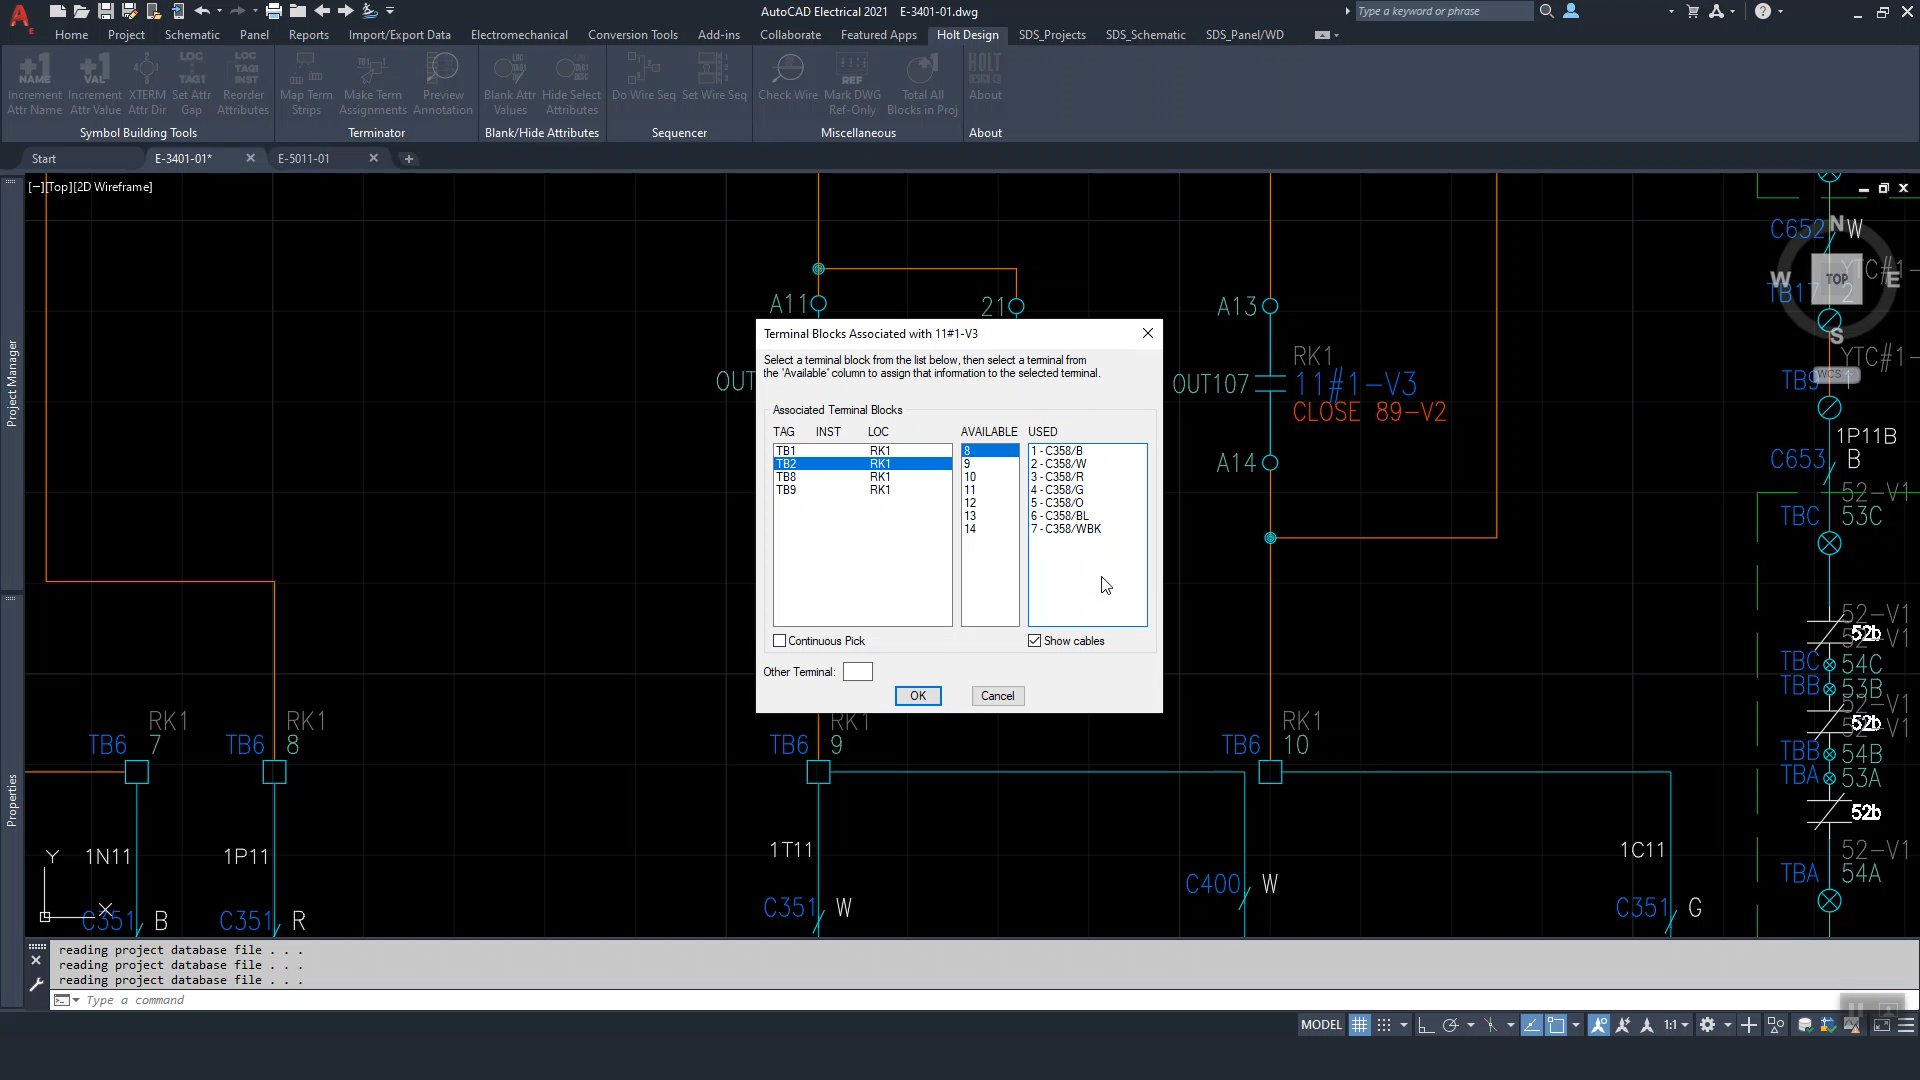Click the Undo arrow icon
Screen dimensions: 1920x1080
coord(202,11)
